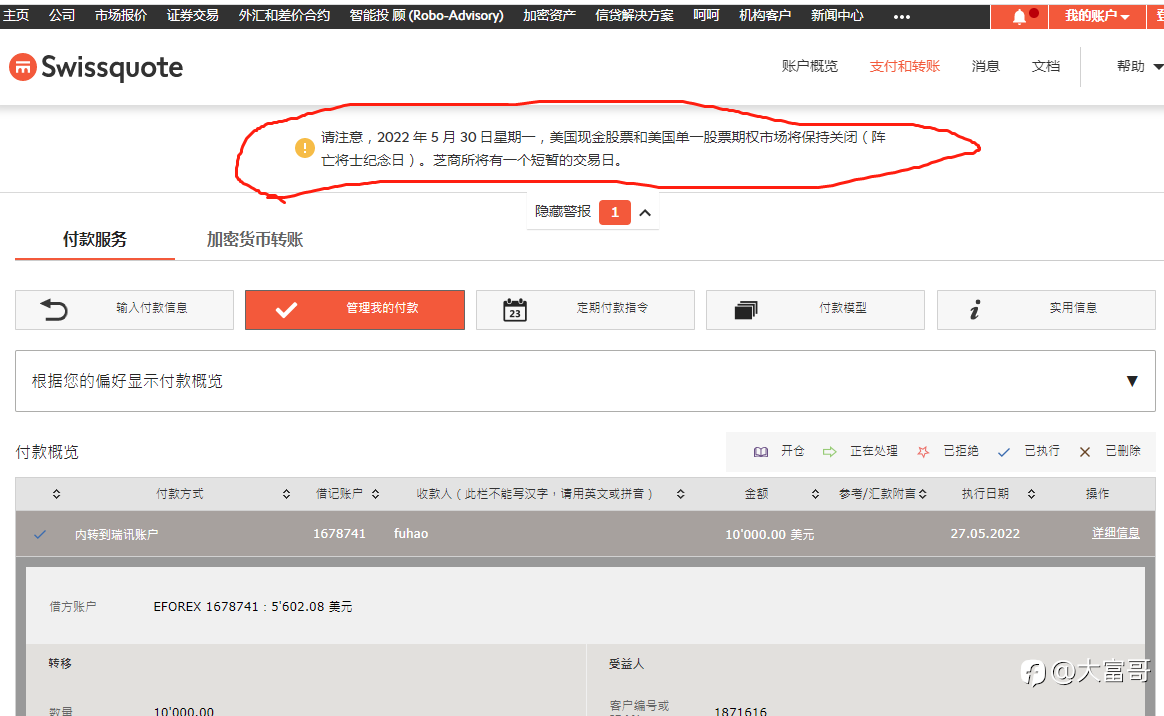Open the 证券交易 menu item

pos(192,15)
